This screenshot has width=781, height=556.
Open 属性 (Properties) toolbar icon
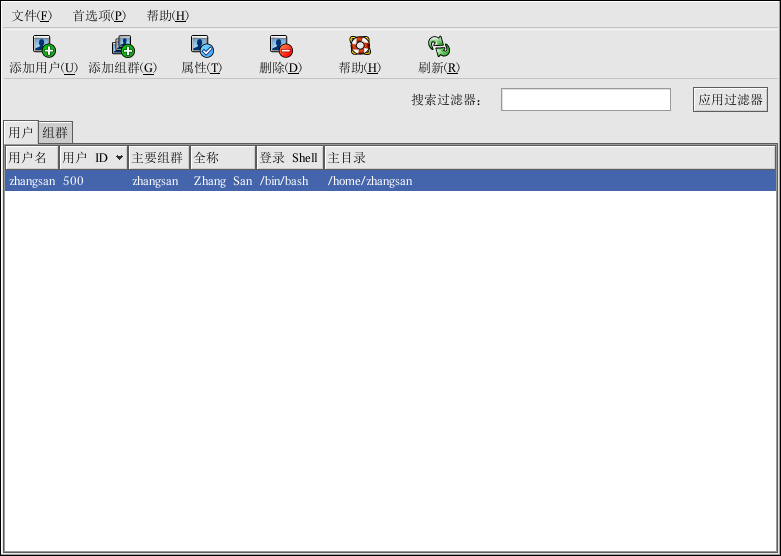[x=201, y=46]
